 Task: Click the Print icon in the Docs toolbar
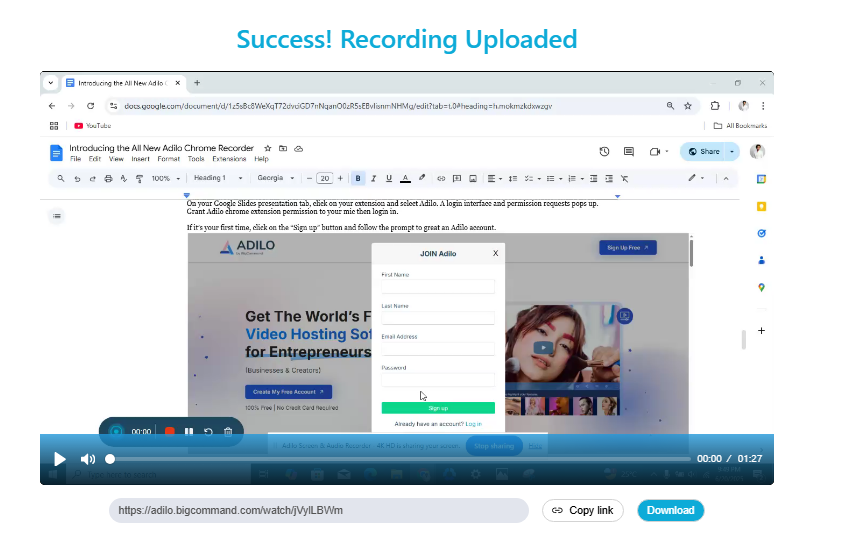[x=108, y=178]
